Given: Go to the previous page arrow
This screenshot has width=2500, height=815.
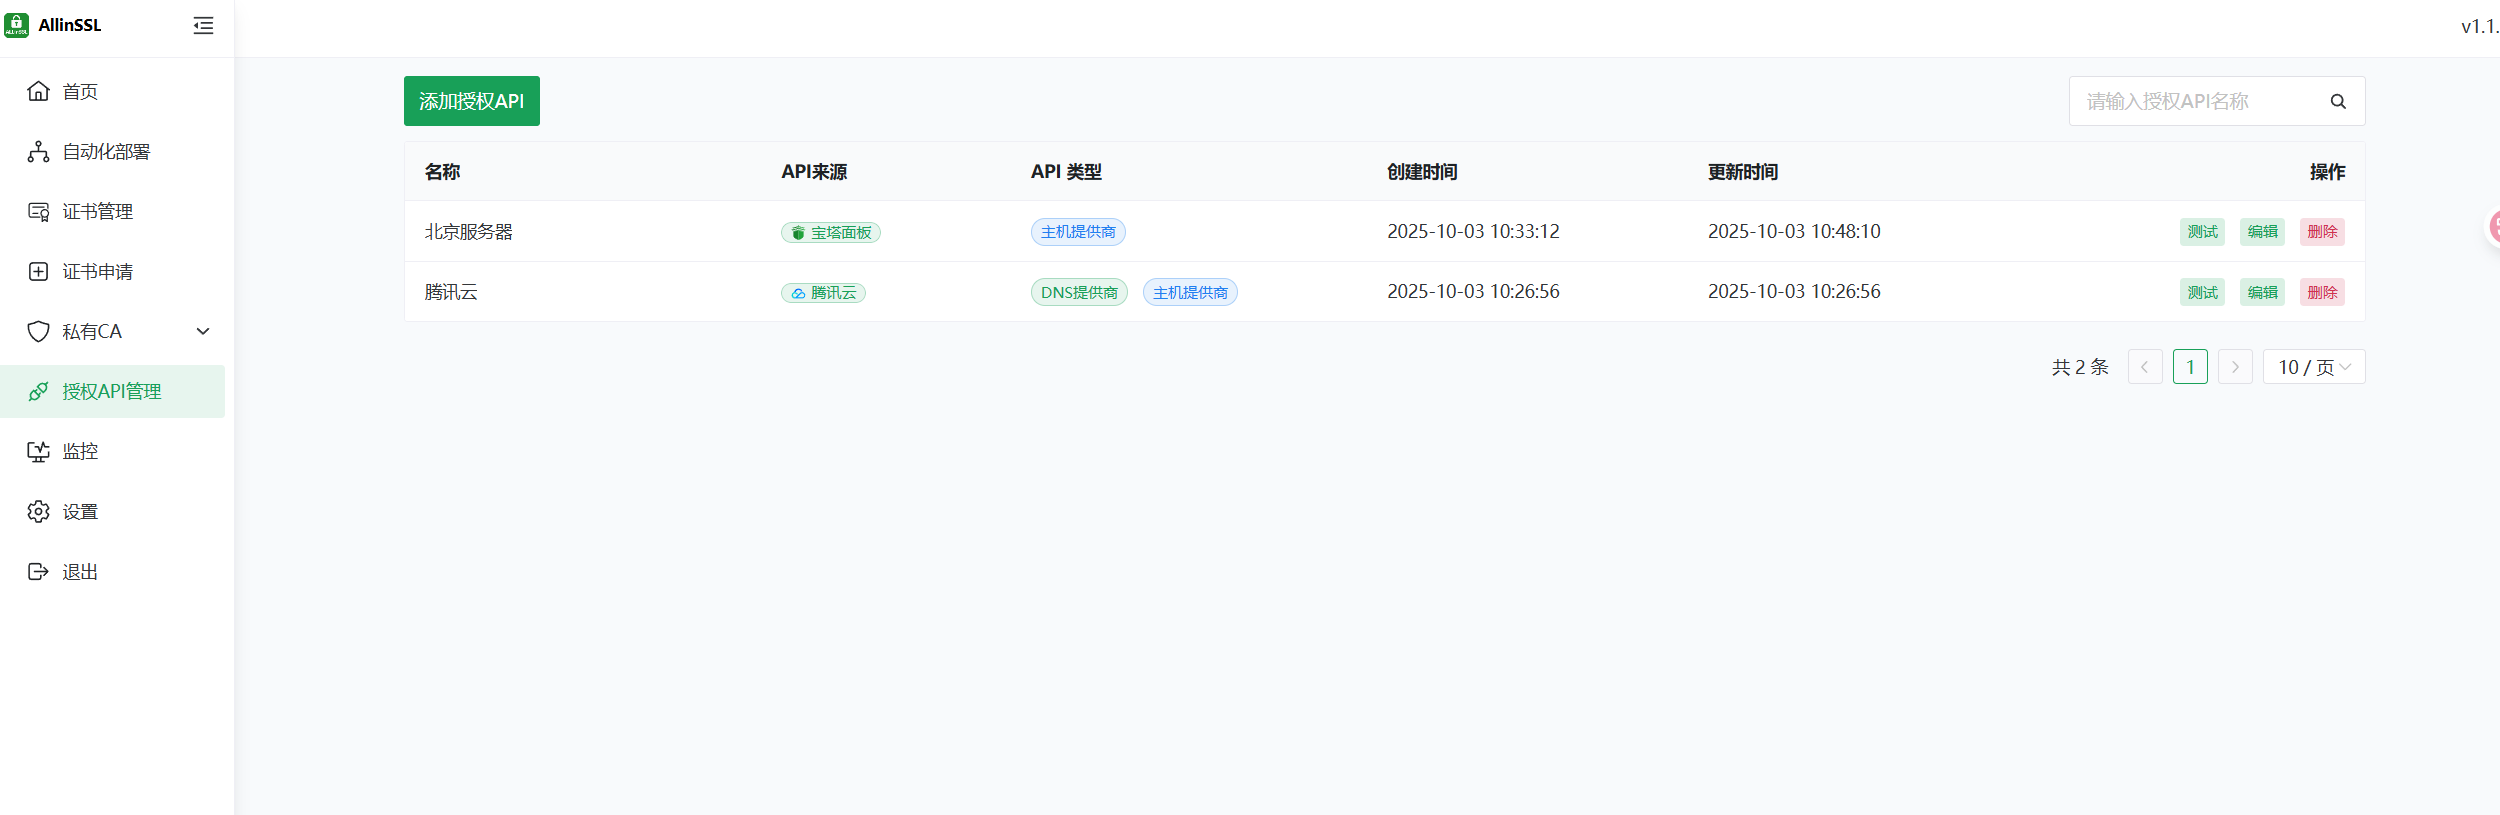Looking at the screenshot, I should pos(2145,367).
